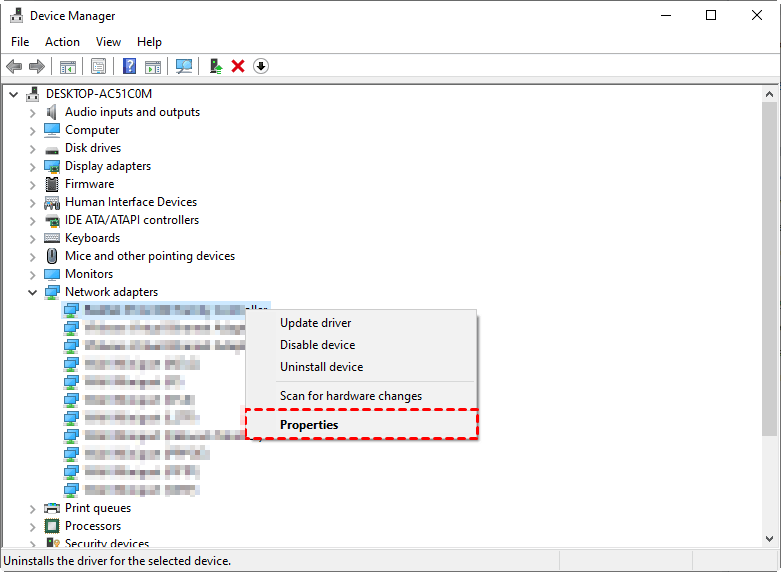Click Scan for hardware changes monitor icon
Viewport: 781px width, 572px height.
click(x=184, y=66)
